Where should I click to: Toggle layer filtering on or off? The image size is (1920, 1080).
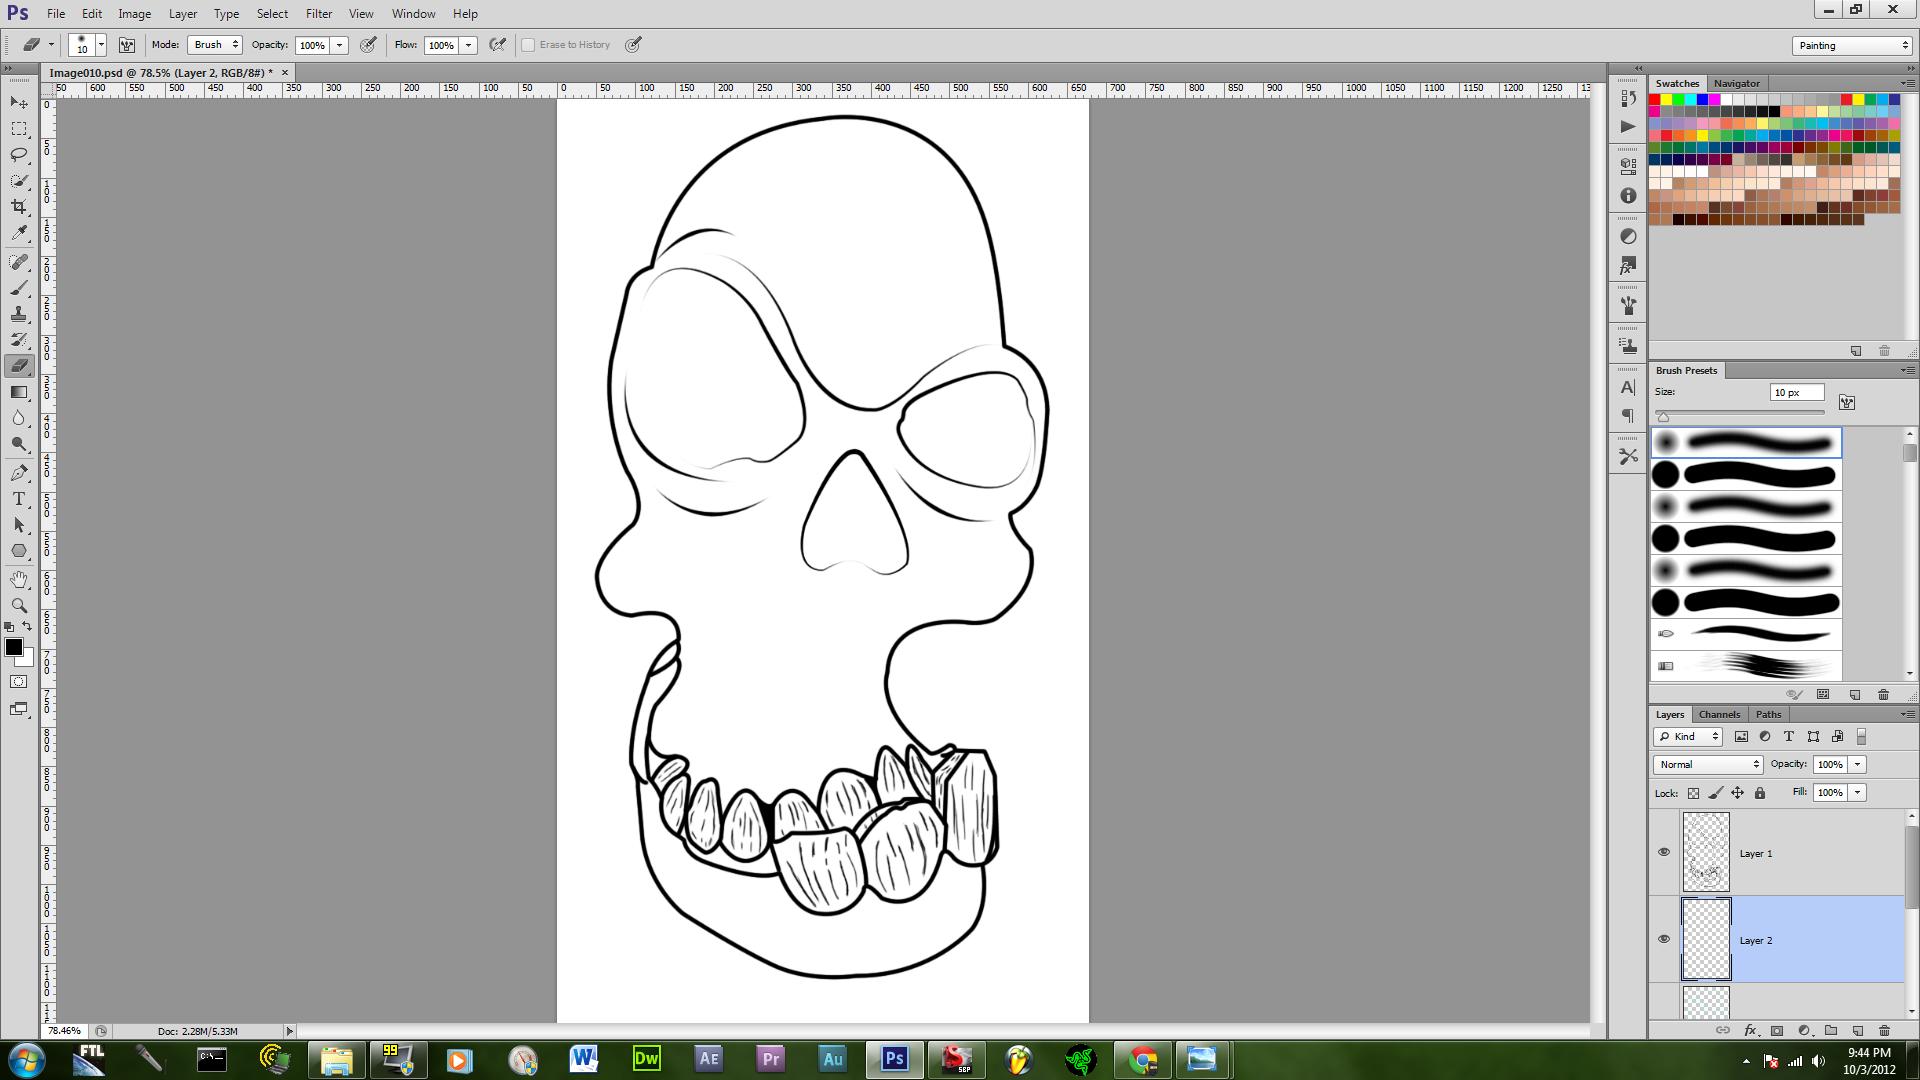1861,737
